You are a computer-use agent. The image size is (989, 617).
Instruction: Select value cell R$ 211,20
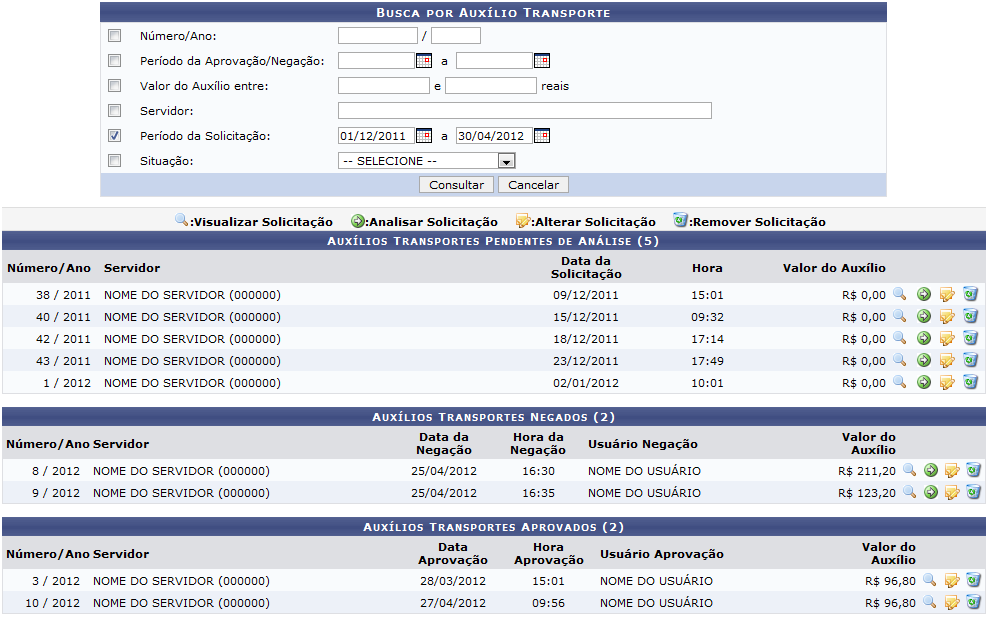(x=867, y=471)
